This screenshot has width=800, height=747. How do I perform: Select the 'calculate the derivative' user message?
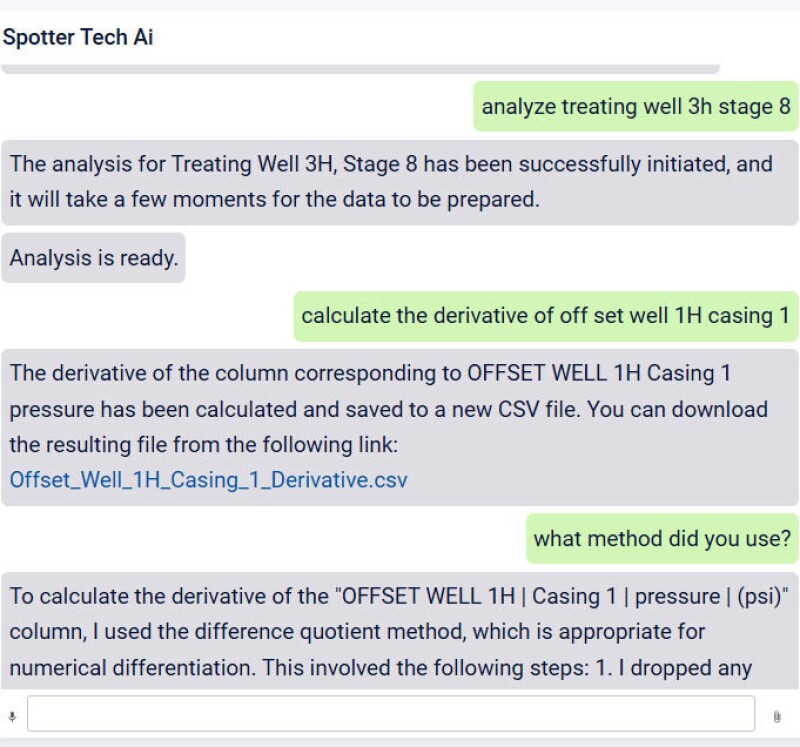click(545, 315)
